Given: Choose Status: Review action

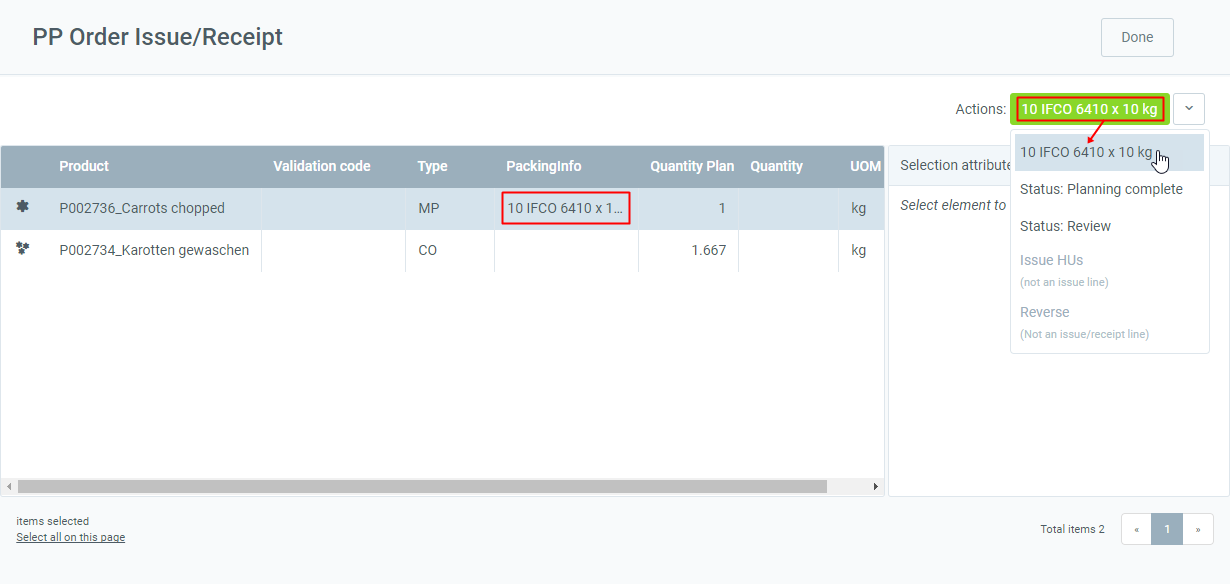Looking at the screenshot, I should (x=1109, y=226).
